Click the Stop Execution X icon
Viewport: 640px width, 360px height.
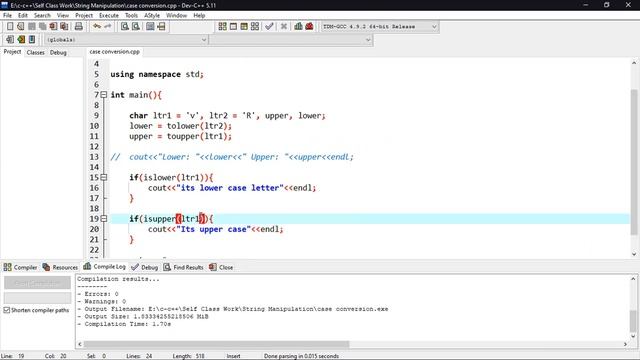click(284, 27)
